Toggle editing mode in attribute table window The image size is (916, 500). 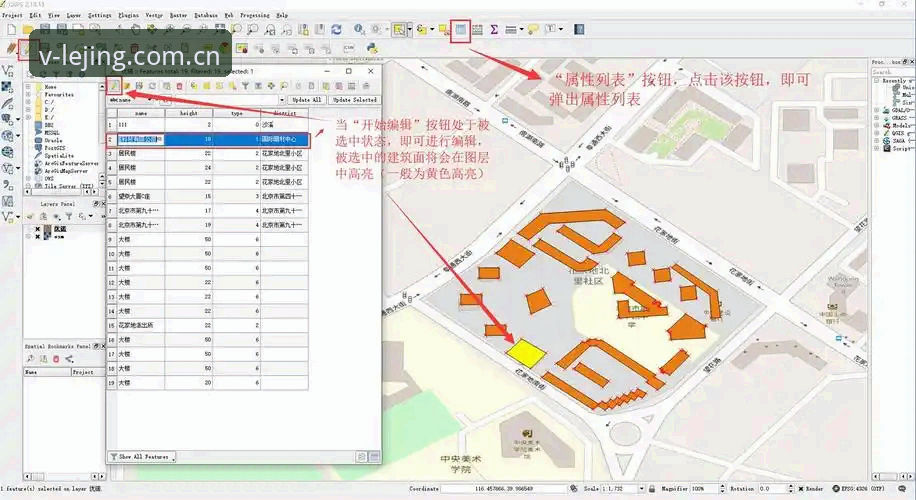pos(114,86)
